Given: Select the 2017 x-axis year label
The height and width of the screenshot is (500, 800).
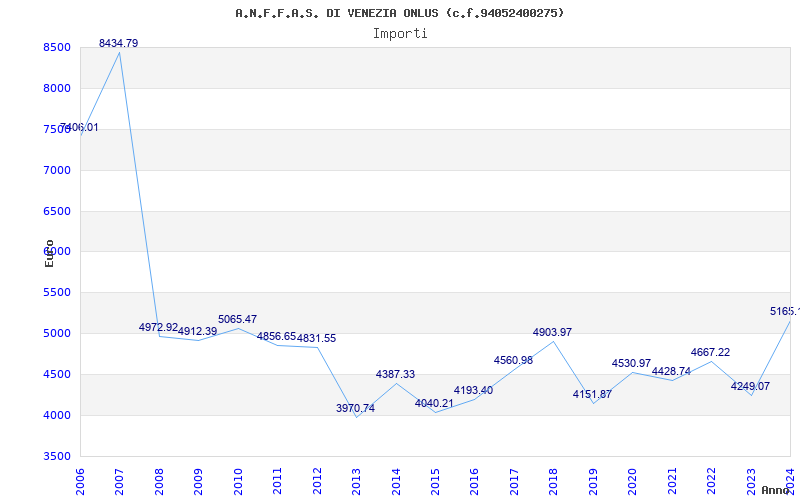Looking at the screenshot, I should 514,482.
